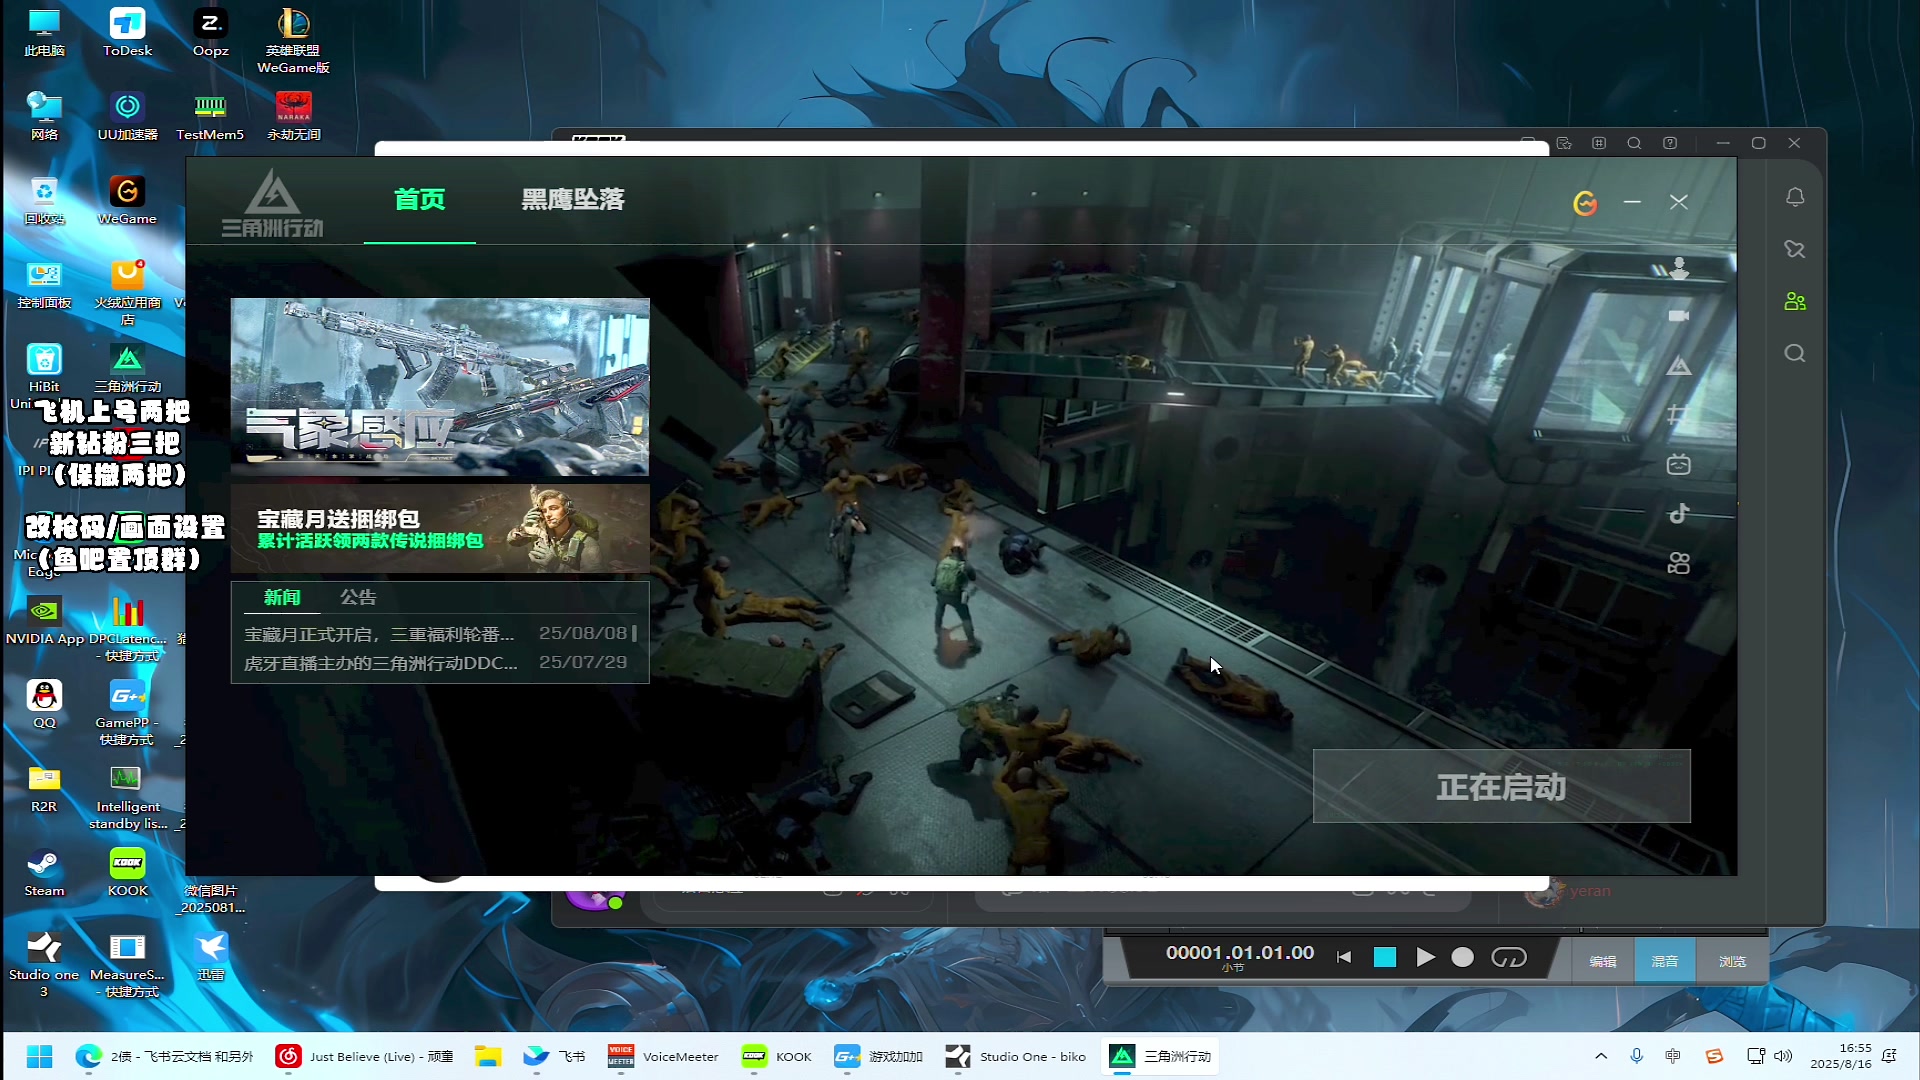Open the film camera icon at sidebar bottom
The width and height of the screenshot is (1920, 1080).
click(1679, 564)
